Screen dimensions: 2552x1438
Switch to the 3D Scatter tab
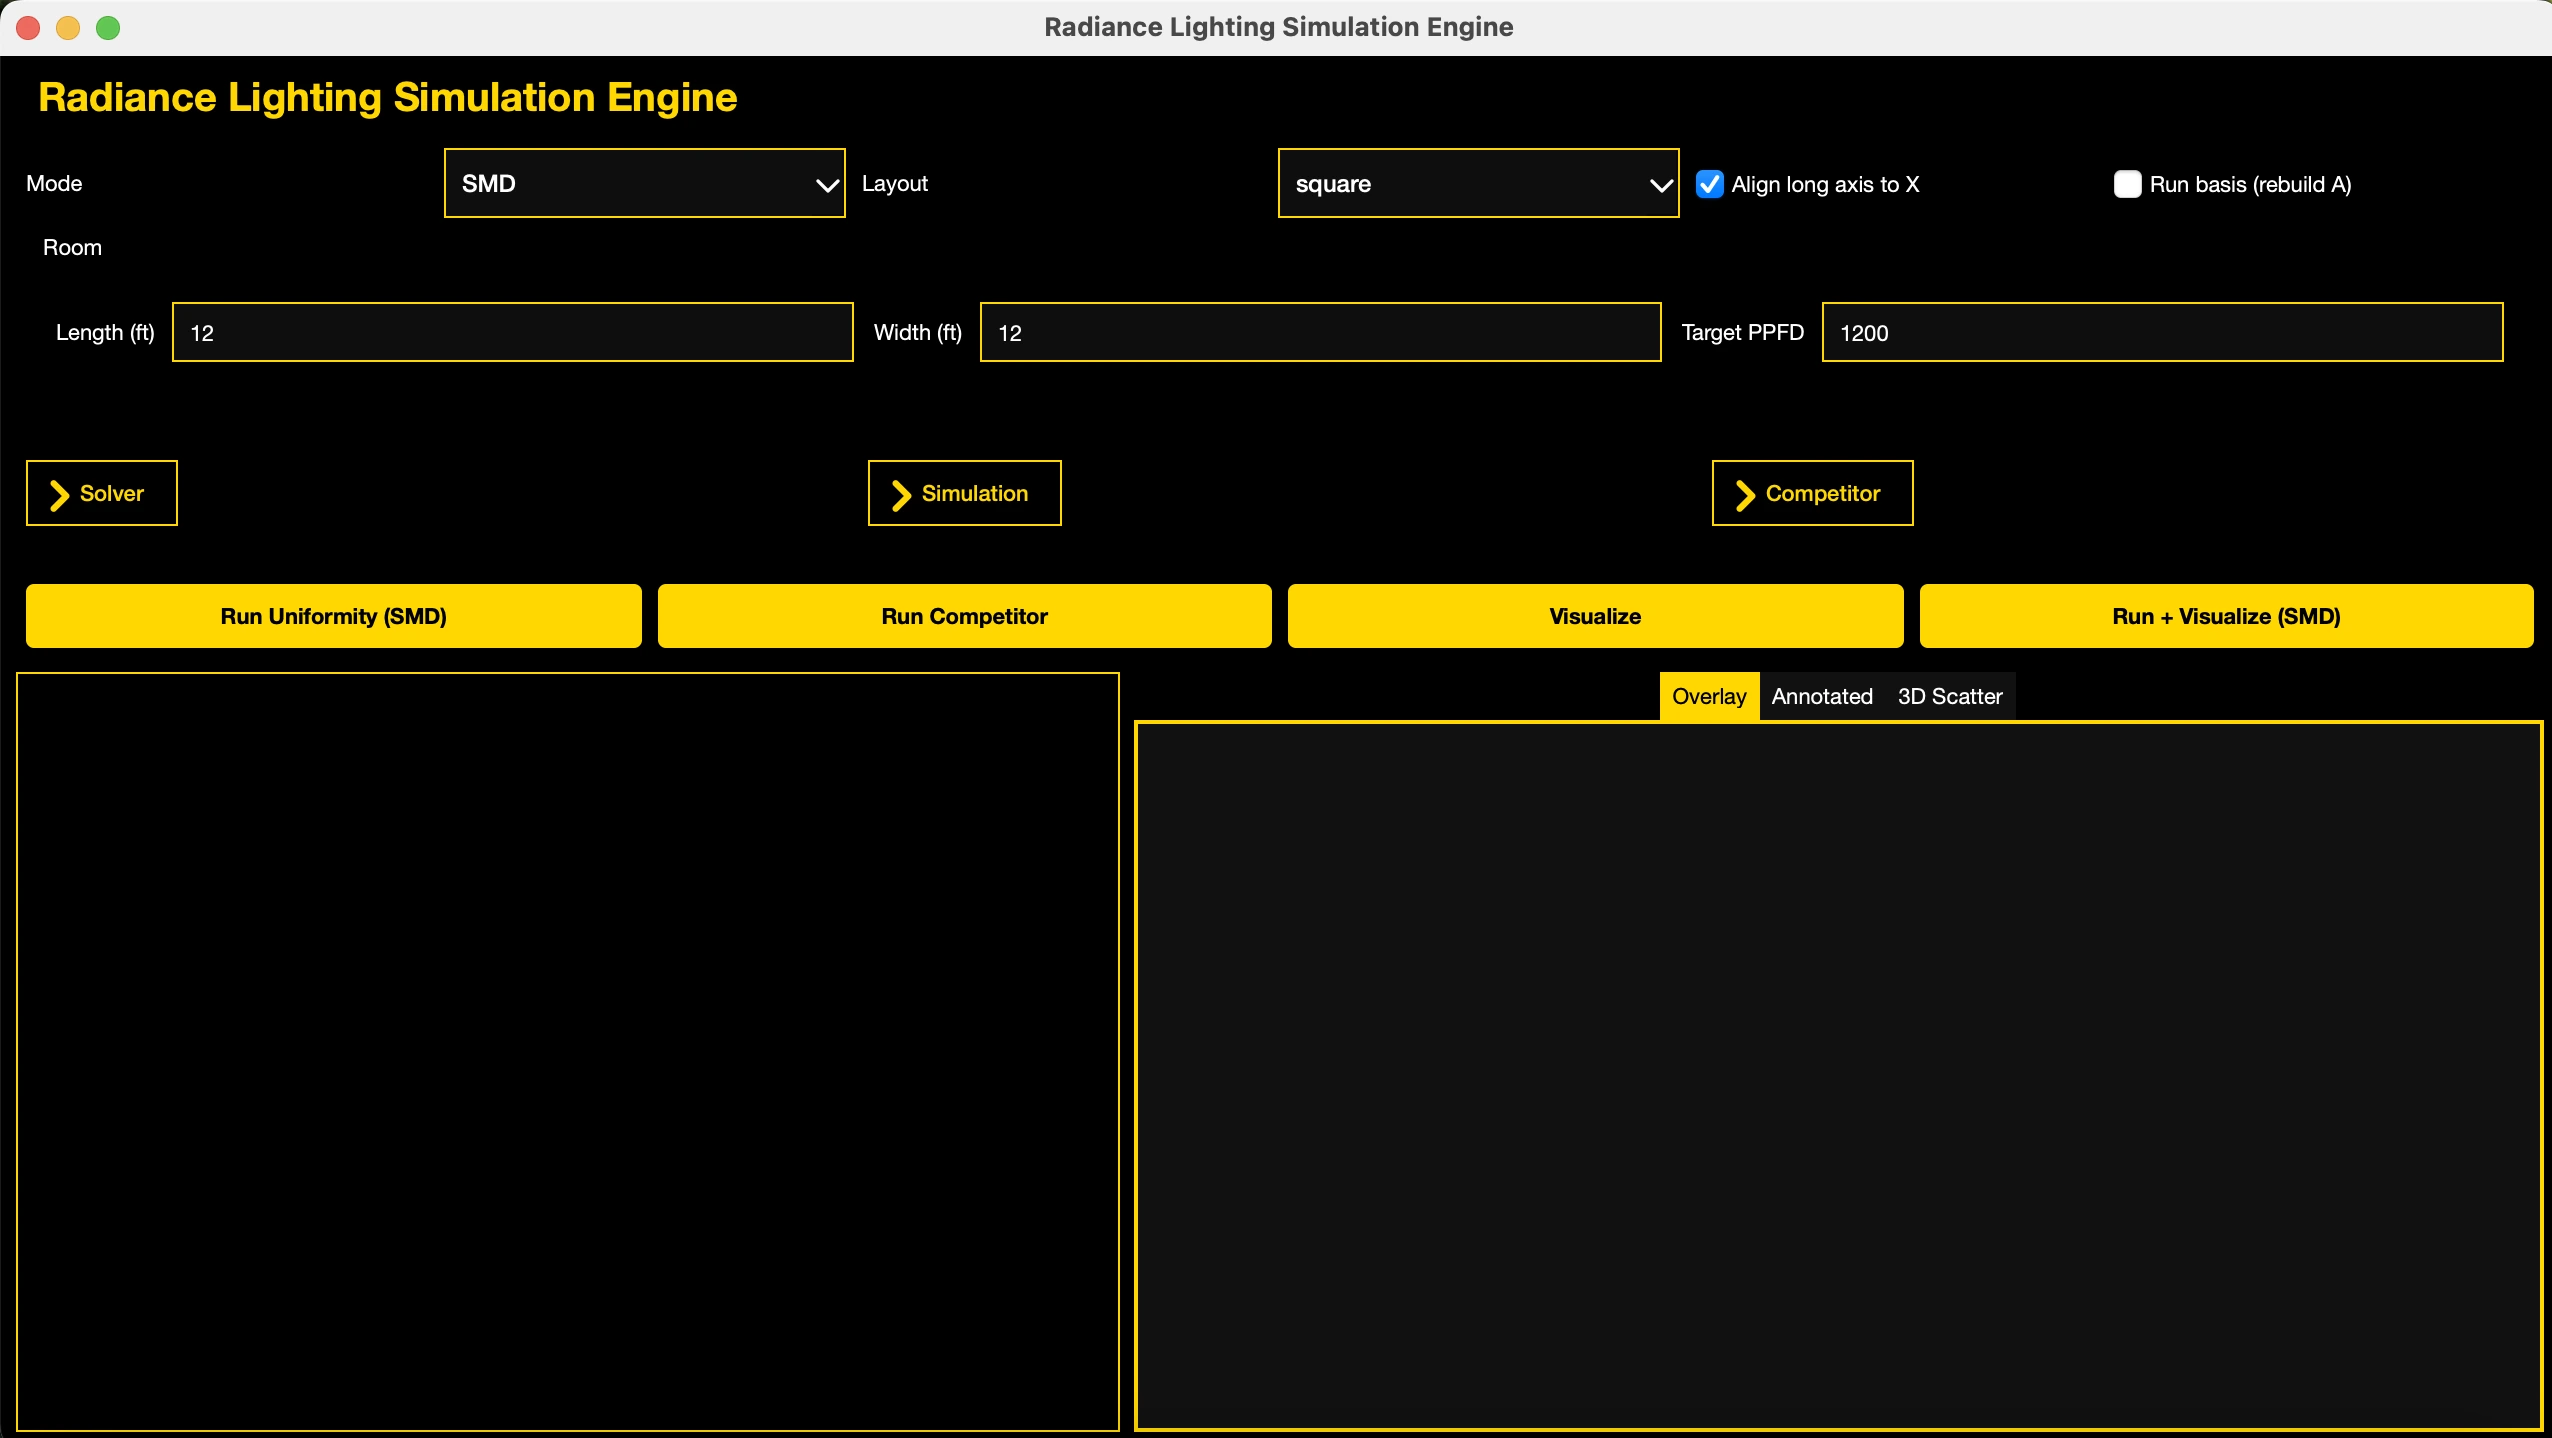1949,696
